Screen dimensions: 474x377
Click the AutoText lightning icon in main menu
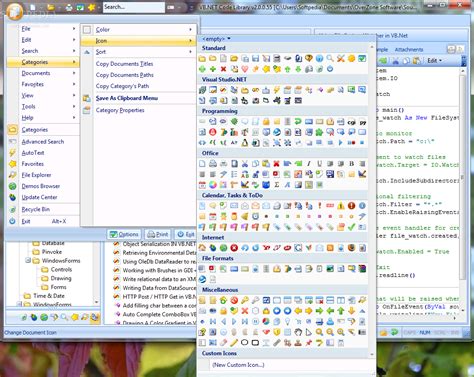pyautogui.click(x=13, y=153)
